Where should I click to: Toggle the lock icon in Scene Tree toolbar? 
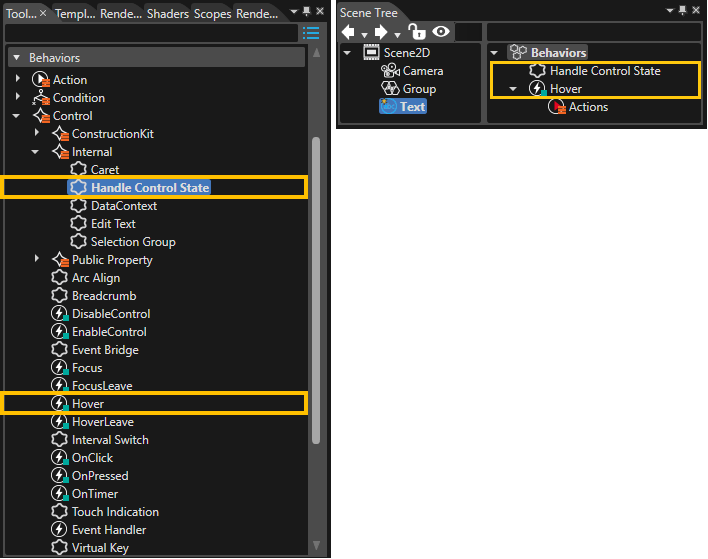416,32
